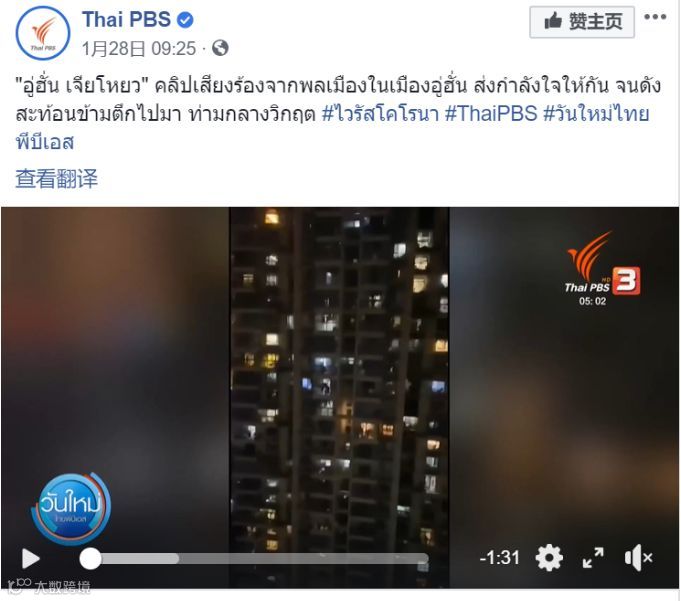Click the remaining time -1:31 display
Image resolution: width=681 pixels, height=601 pixels.
[499, 558]
